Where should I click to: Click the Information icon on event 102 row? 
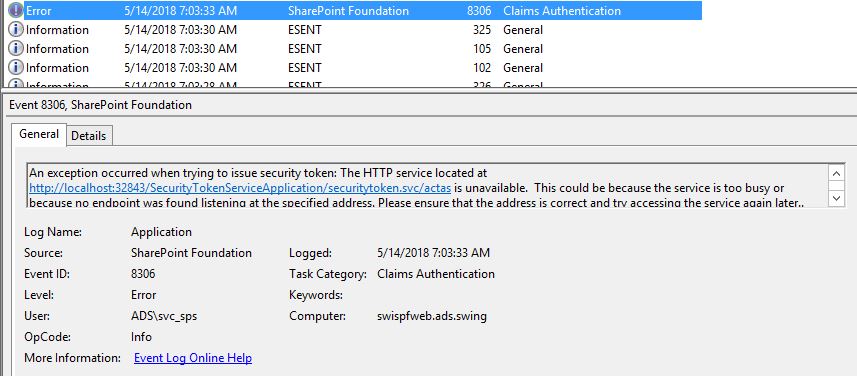[x=16, y=68]
